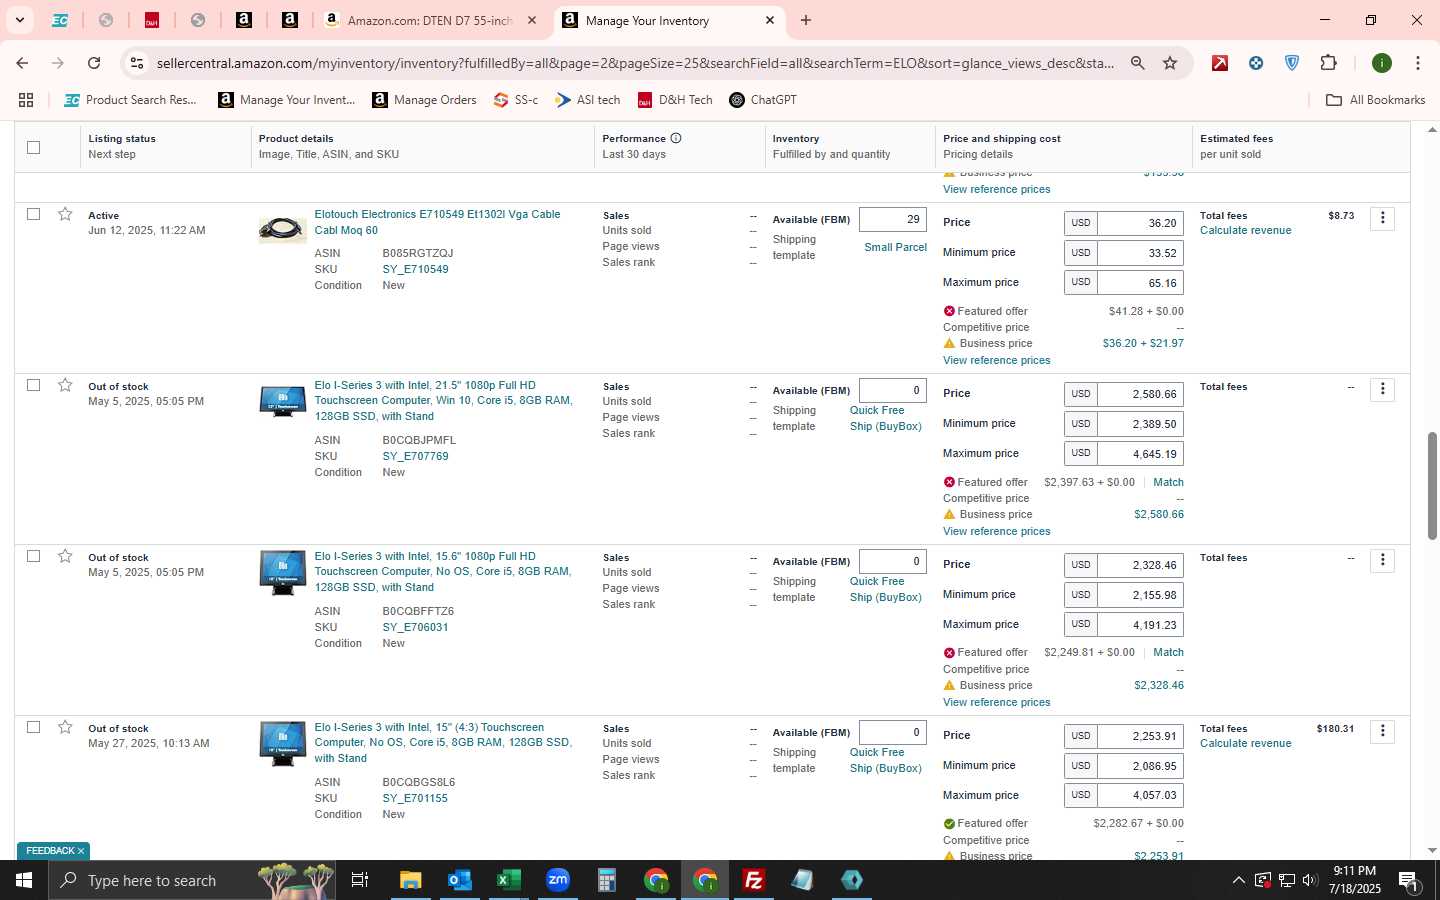This screenshot has height=900, width=1440.
Task: Click the address bar URL
Action: [635, 63]
